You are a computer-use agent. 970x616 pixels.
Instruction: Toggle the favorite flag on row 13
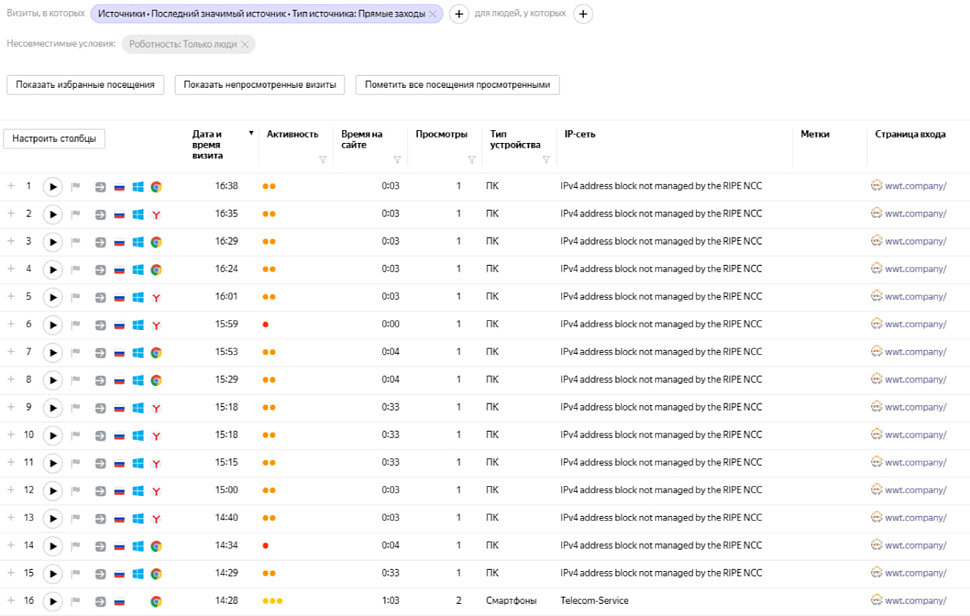coord(75,518)
